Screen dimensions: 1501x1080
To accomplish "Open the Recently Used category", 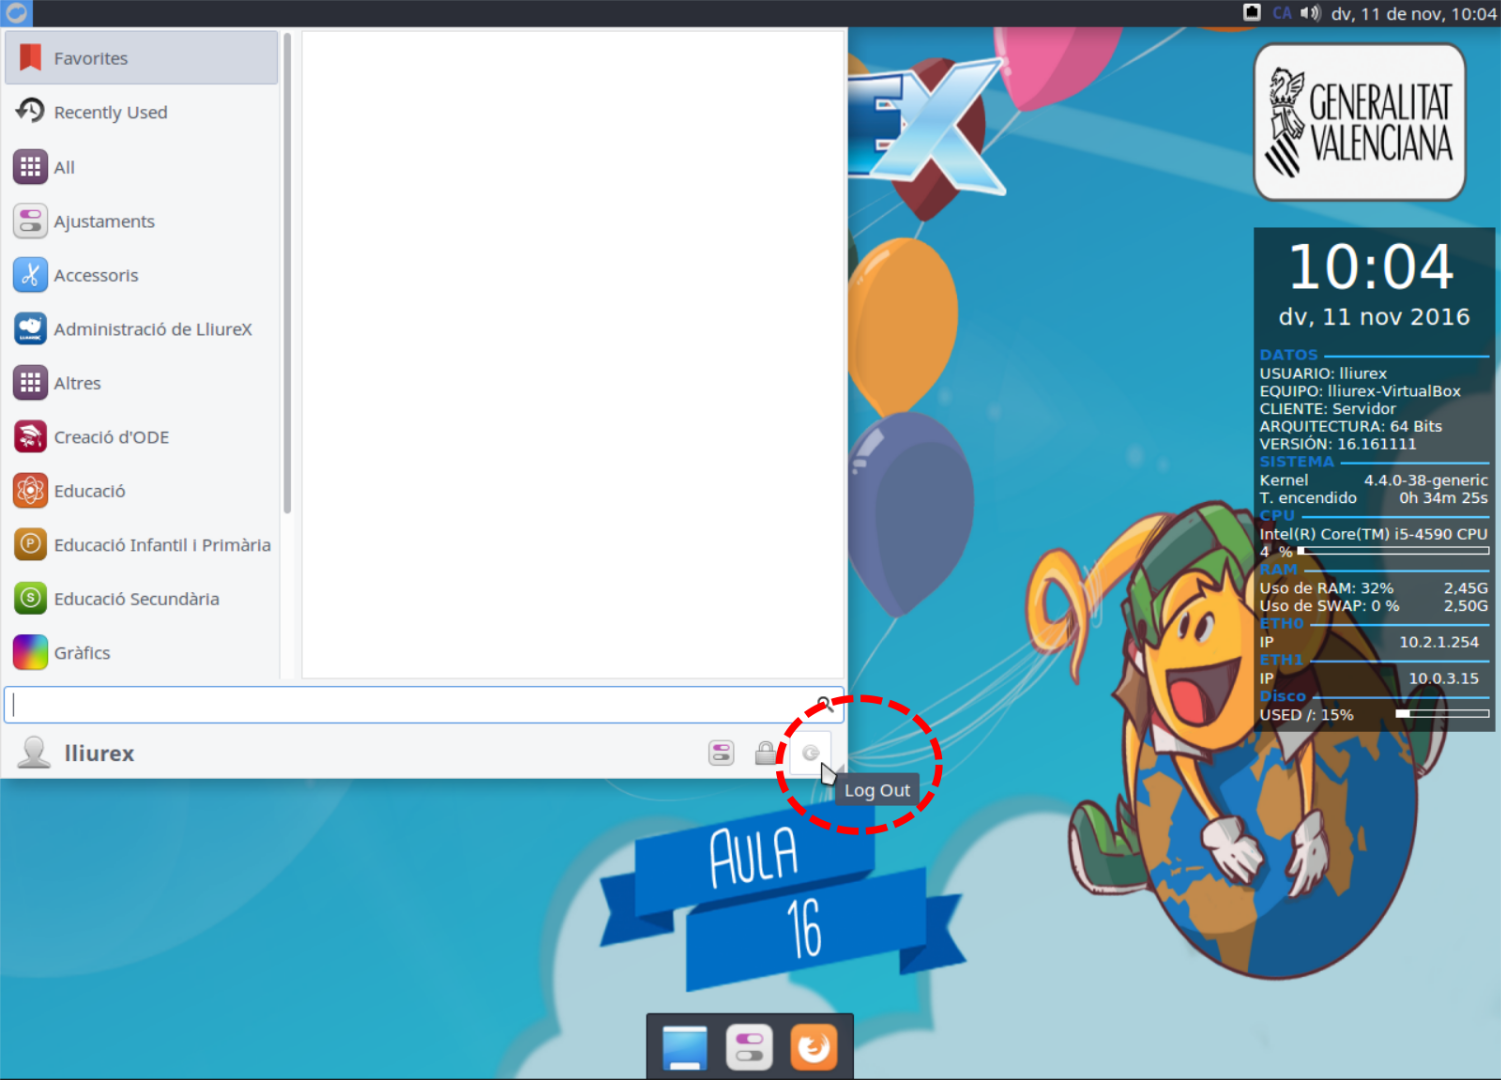I will click(x=141, y=112).
